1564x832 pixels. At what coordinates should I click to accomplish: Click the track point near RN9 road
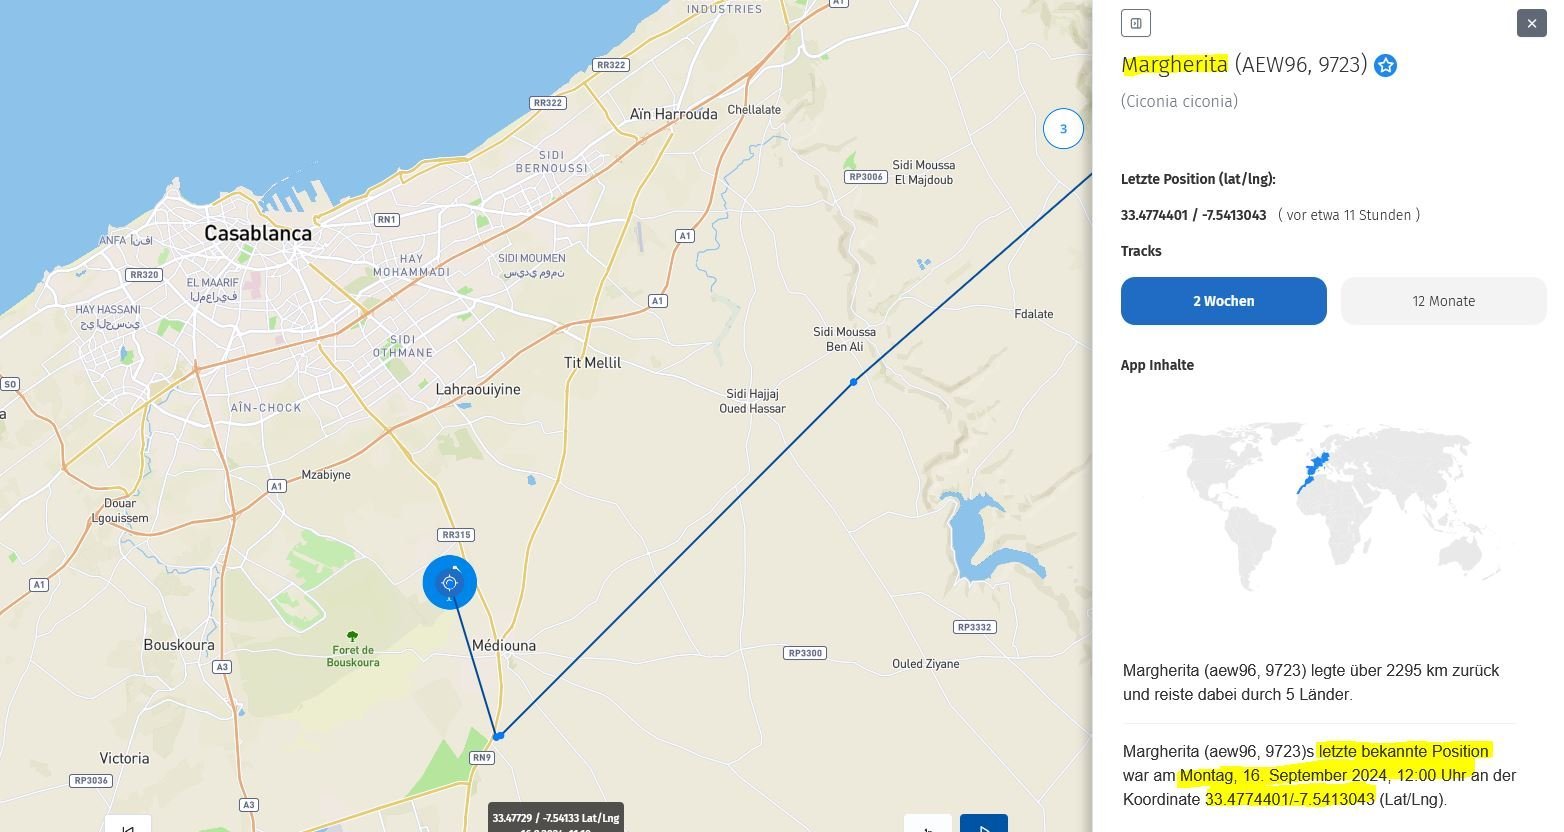click(x=498, y=736)
